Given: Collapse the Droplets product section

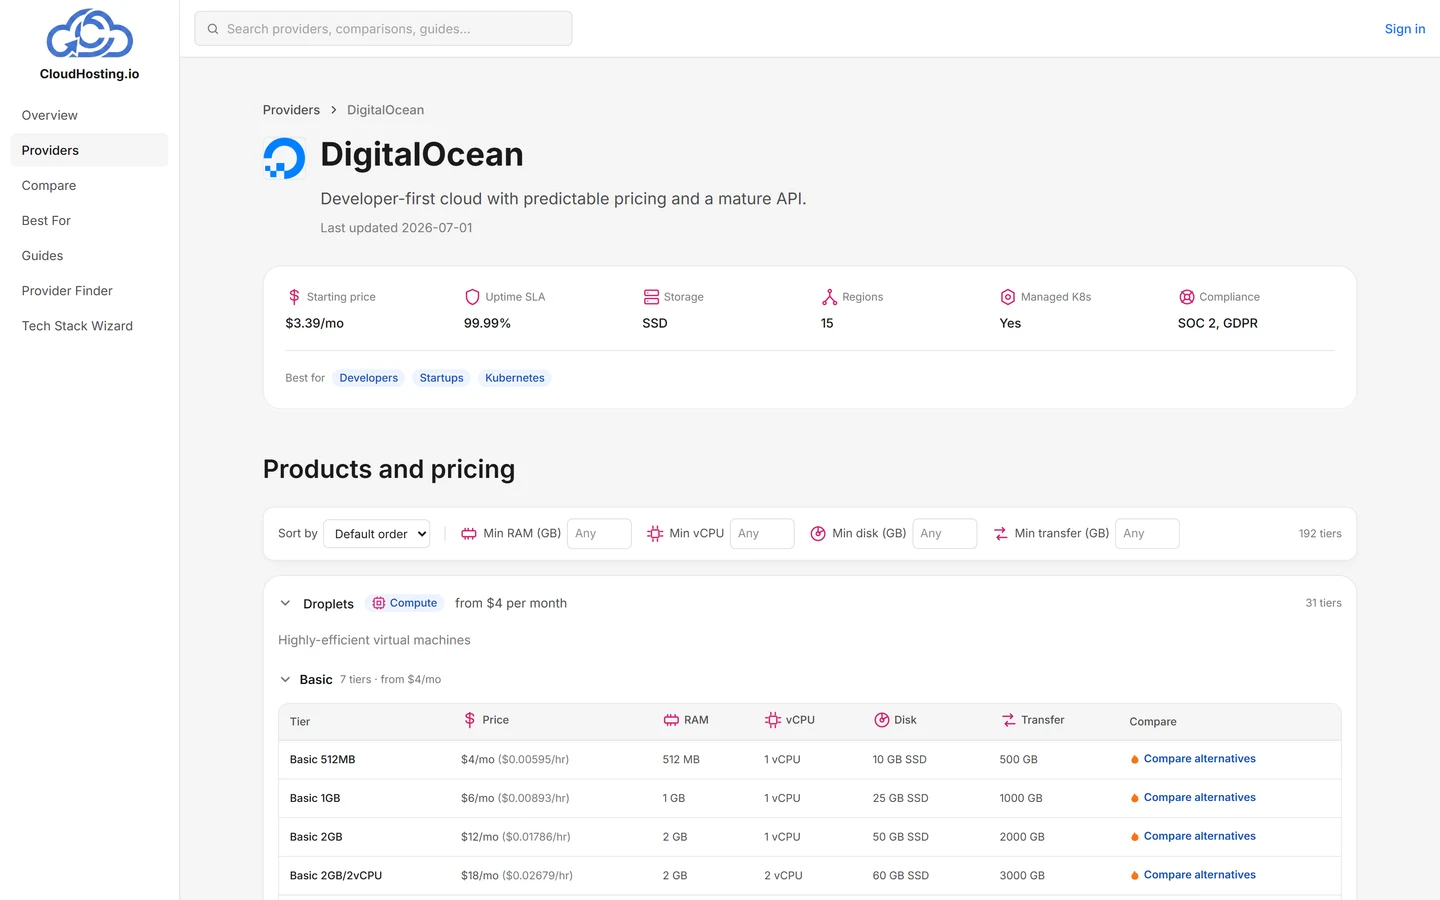Looking at the screenshot, I should point(285,603).
